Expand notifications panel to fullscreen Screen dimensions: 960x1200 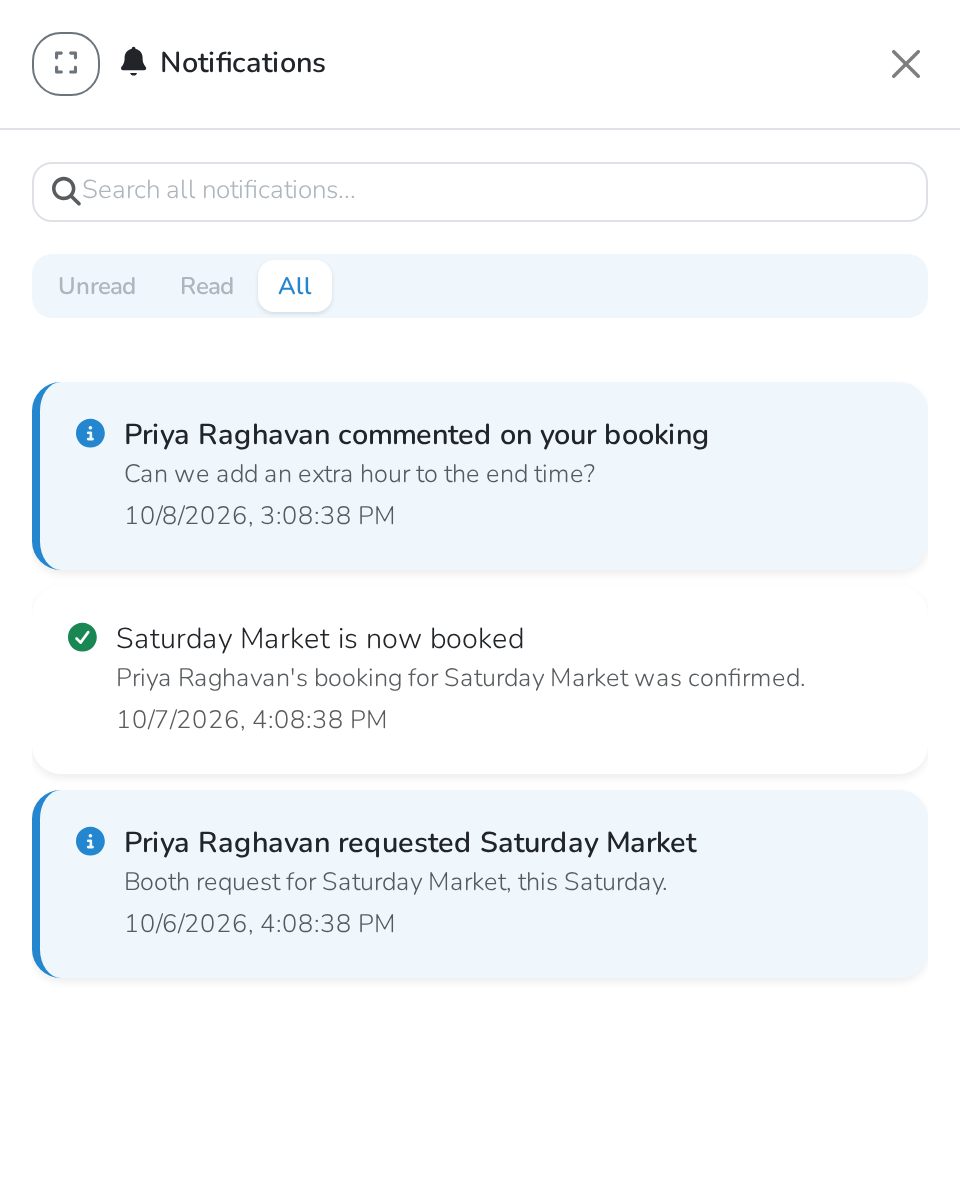click(66, 64)
